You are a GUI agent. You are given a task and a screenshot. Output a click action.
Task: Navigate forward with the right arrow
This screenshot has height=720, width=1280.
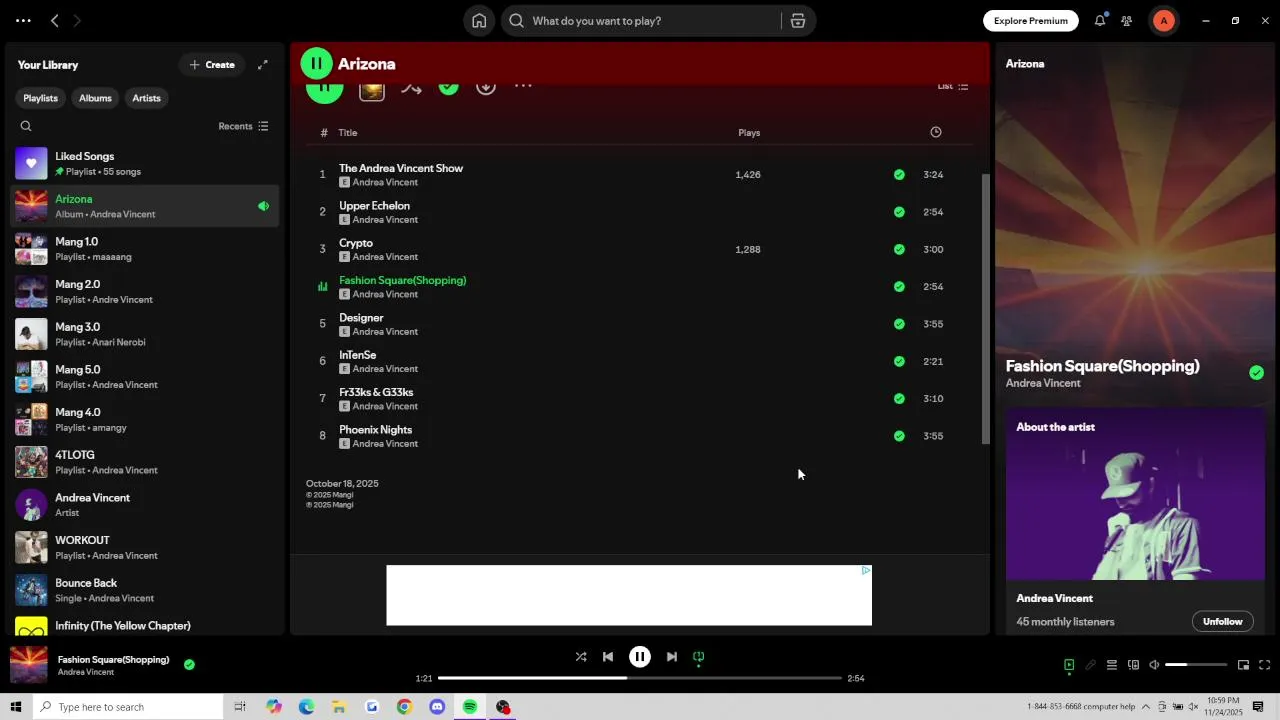[x=77, y=21]
